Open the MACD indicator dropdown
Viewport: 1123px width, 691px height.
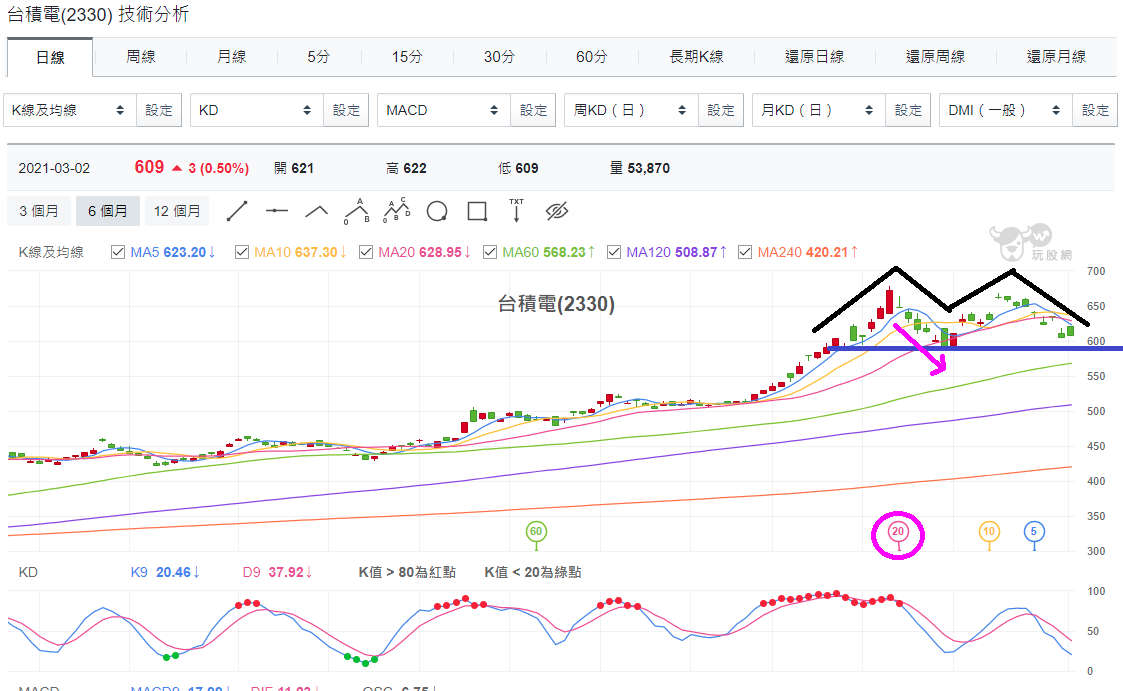444,110
